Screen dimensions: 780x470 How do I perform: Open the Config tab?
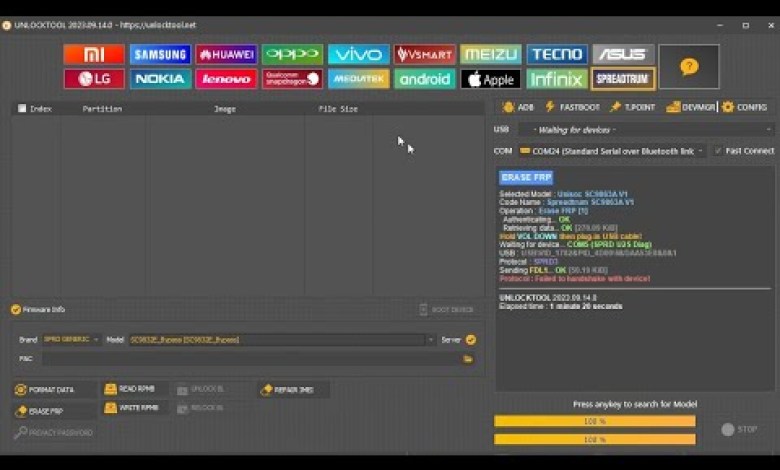(x=745, y=107)
